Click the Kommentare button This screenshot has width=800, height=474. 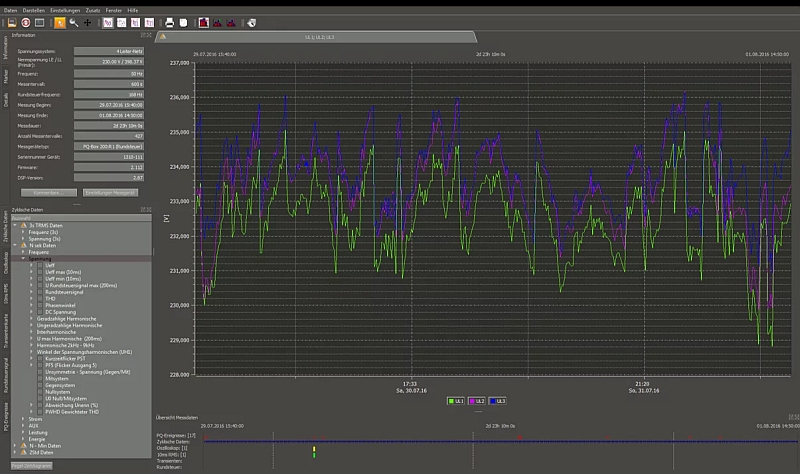pos(49,193)
